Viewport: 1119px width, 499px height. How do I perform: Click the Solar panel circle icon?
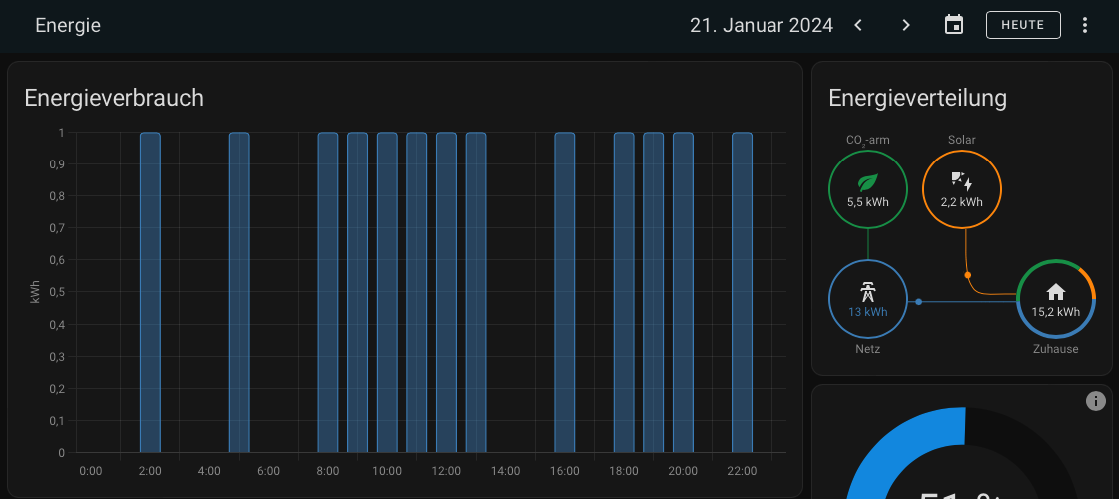point(961,189)
